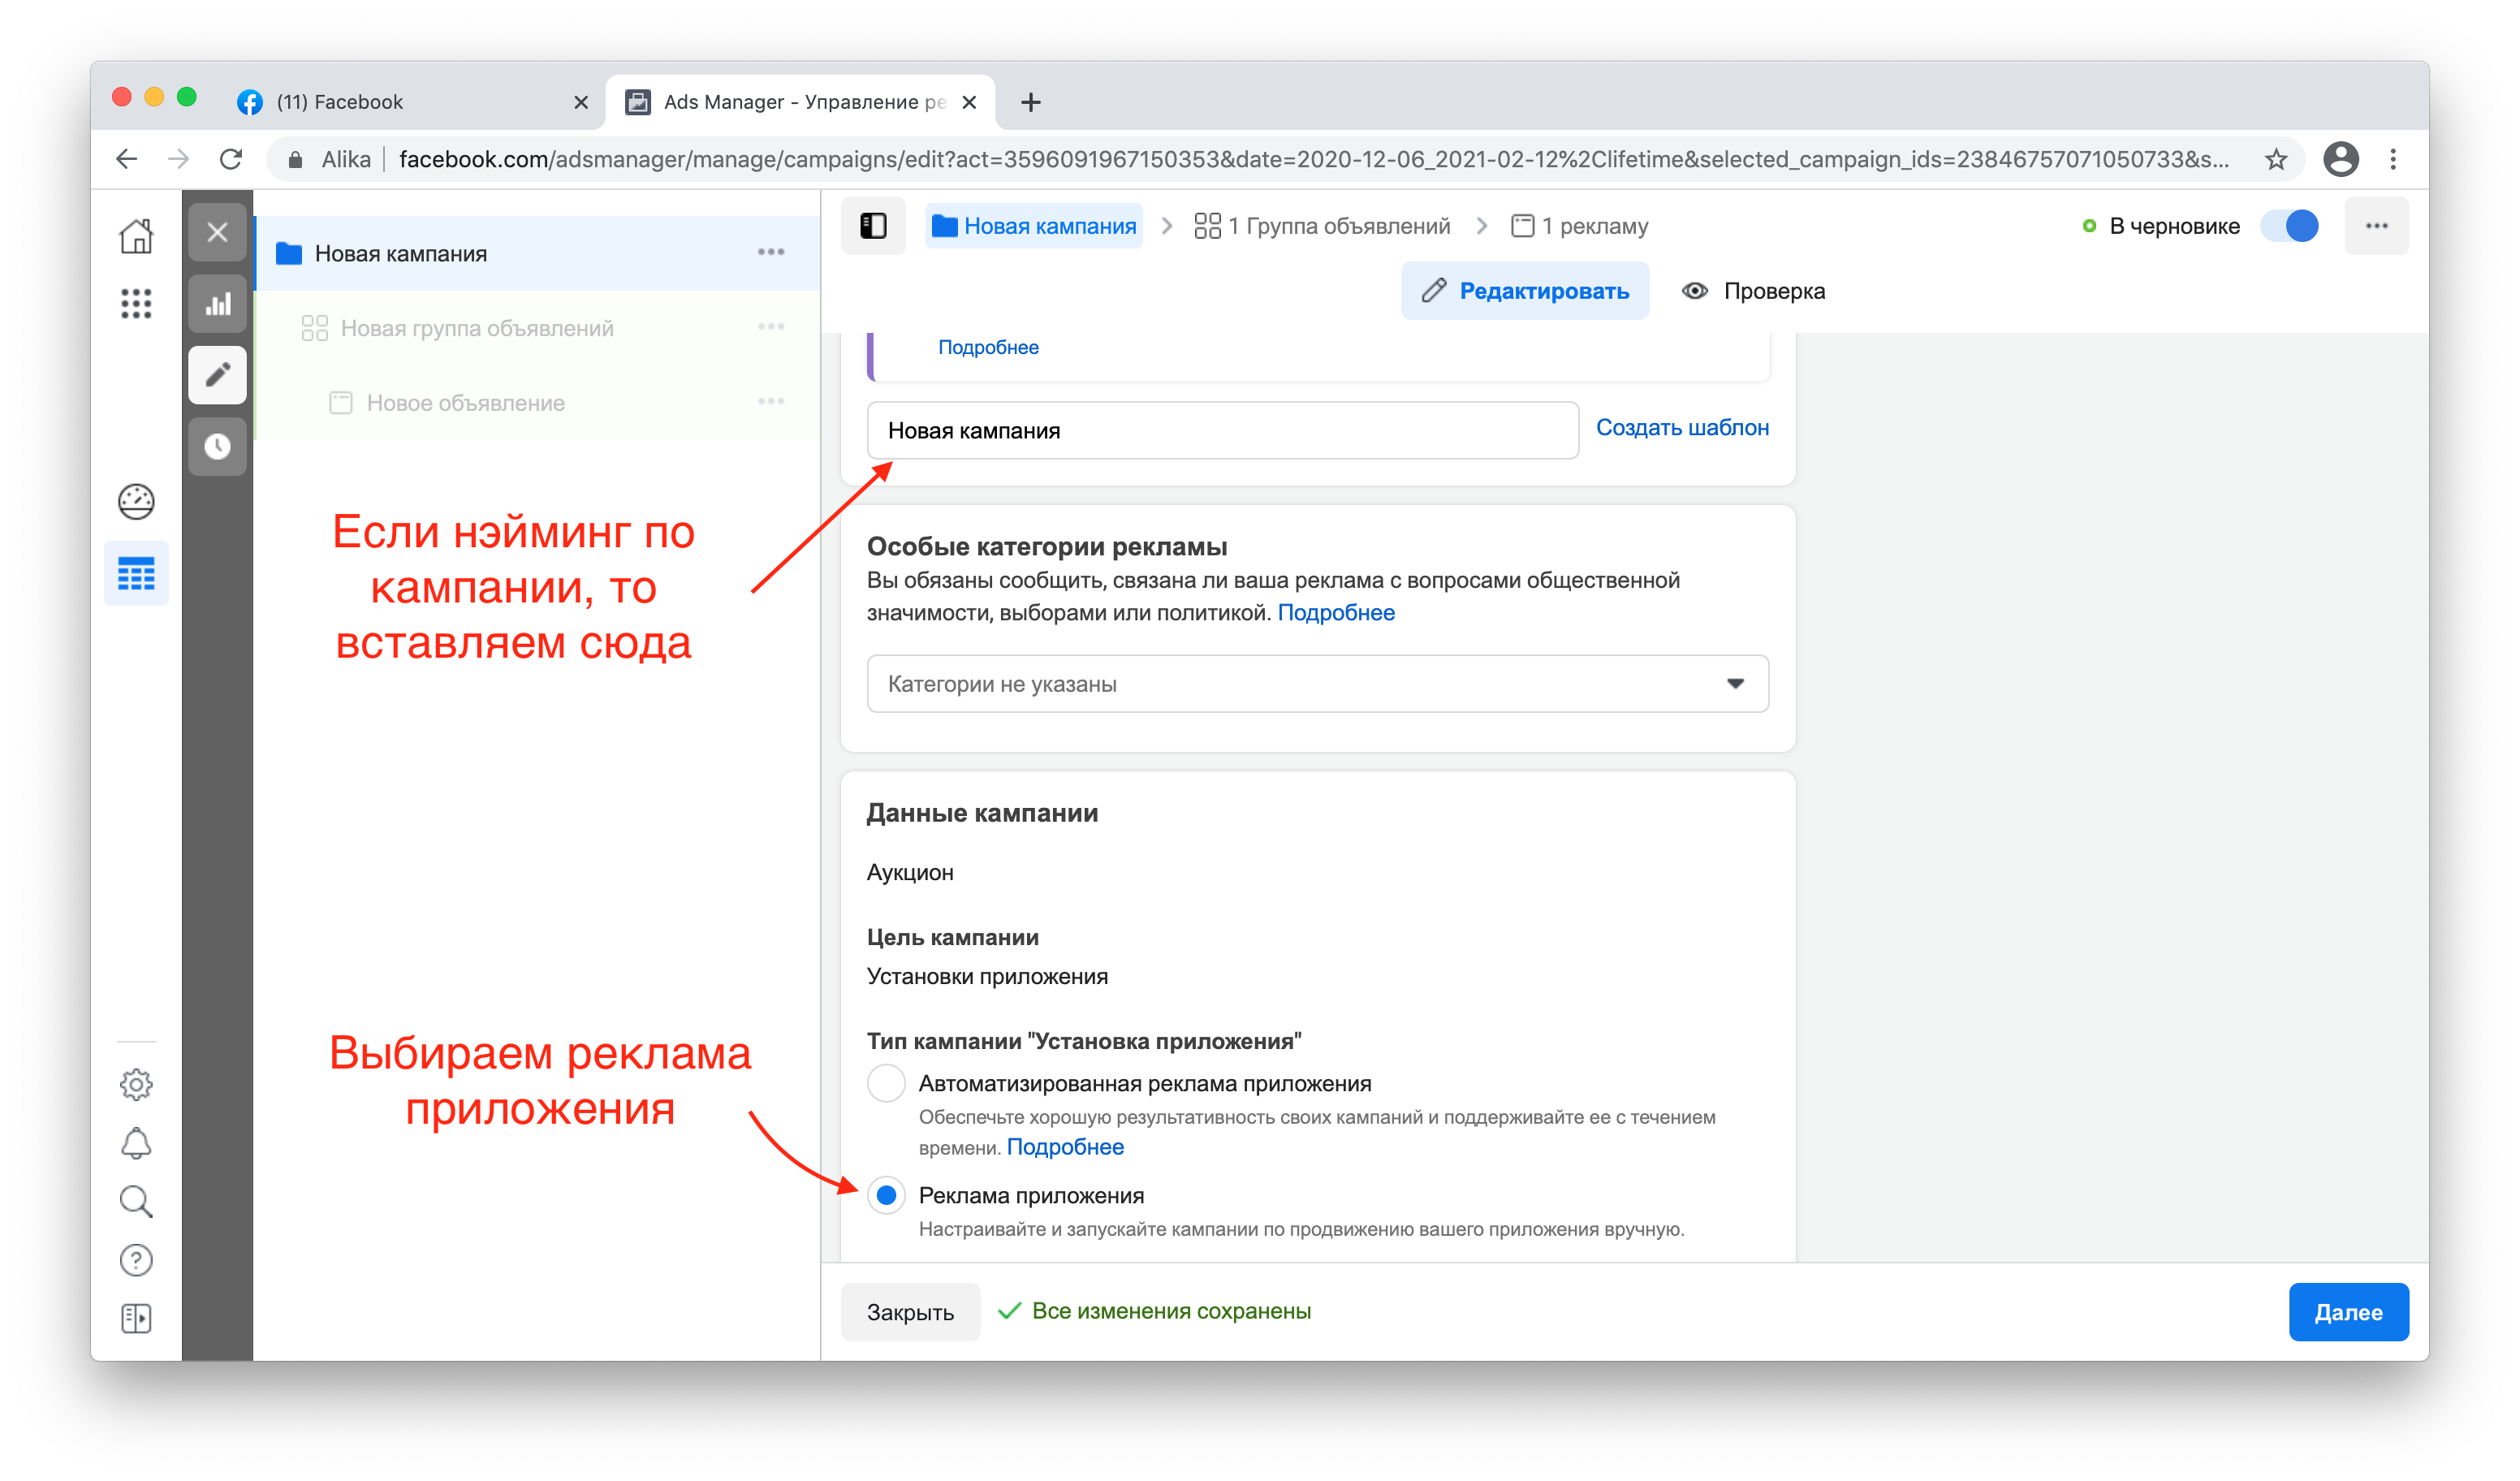The image size is (2520, 1481).
Task: Open the search magnifier in sidebar
Action: 136,1202
